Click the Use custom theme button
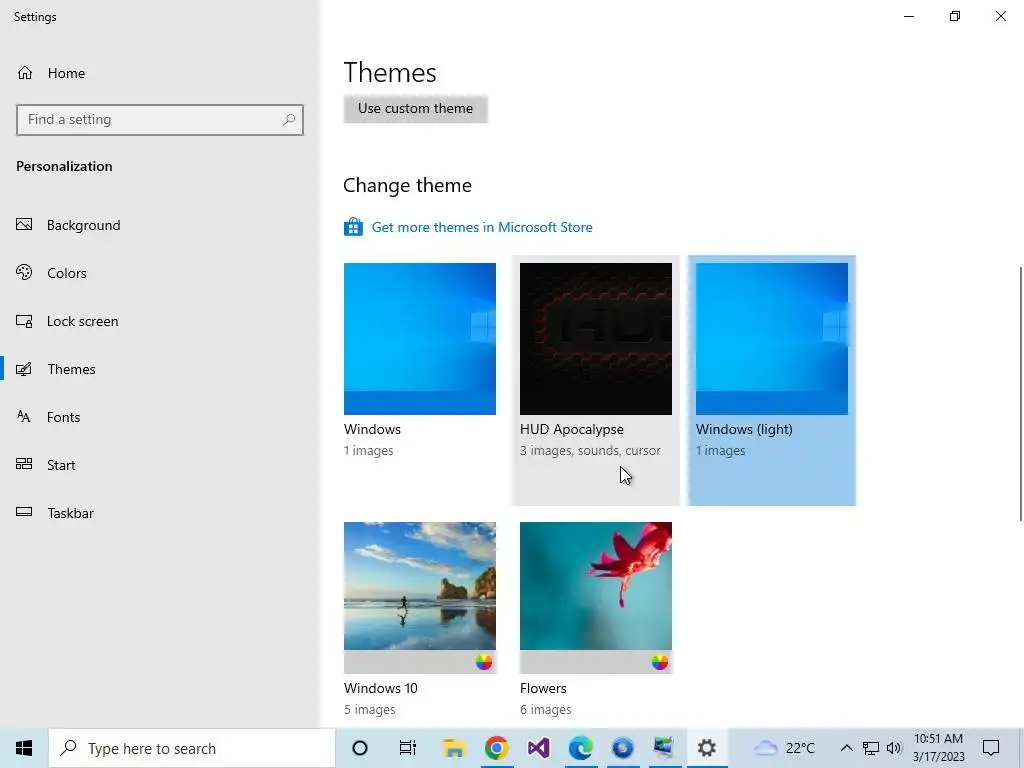Screen dimensions: 1024x768 pos(415,108)
